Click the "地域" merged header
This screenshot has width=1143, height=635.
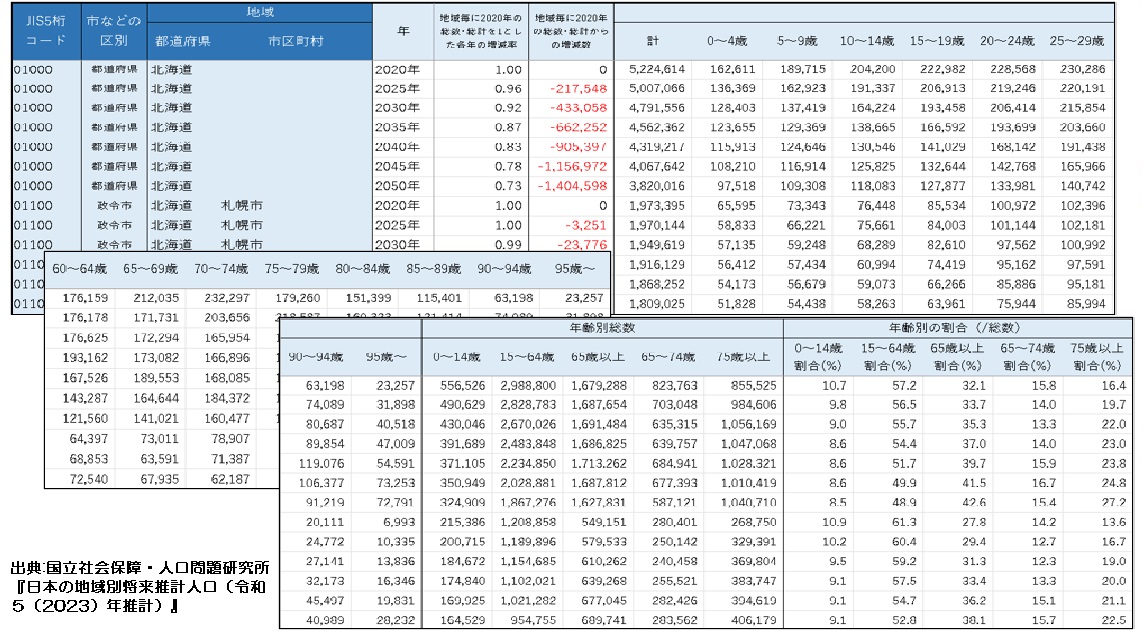click(260, 12)
